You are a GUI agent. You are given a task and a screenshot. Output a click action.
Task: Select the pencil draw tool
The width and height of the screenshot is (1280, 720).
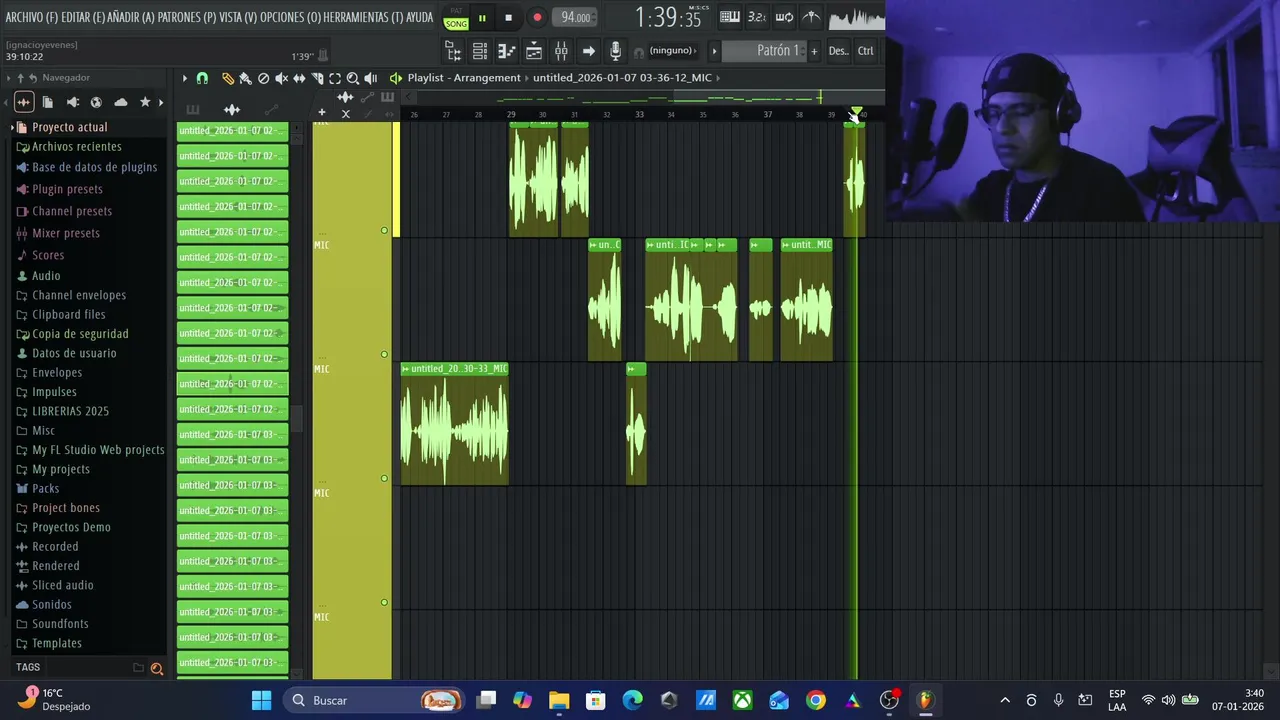point(227,78)
